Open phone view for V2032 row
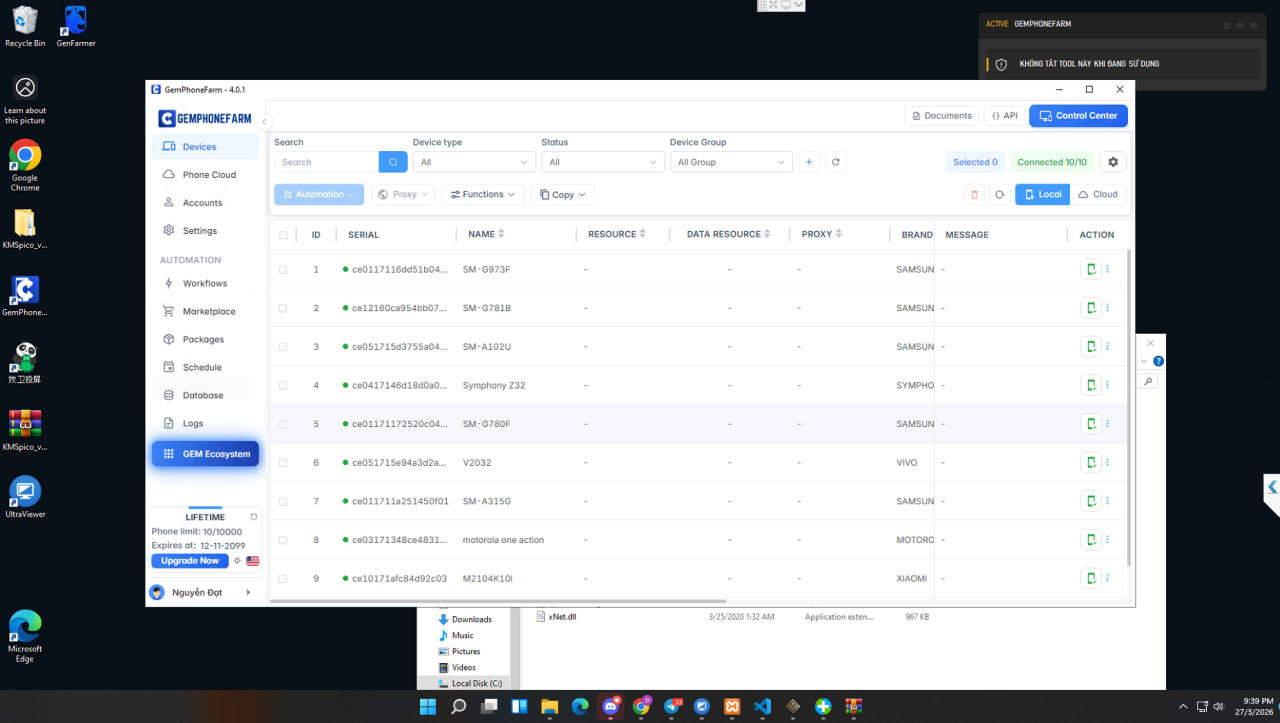The width and height of the screenshot is (1280, 723). 1090,462
